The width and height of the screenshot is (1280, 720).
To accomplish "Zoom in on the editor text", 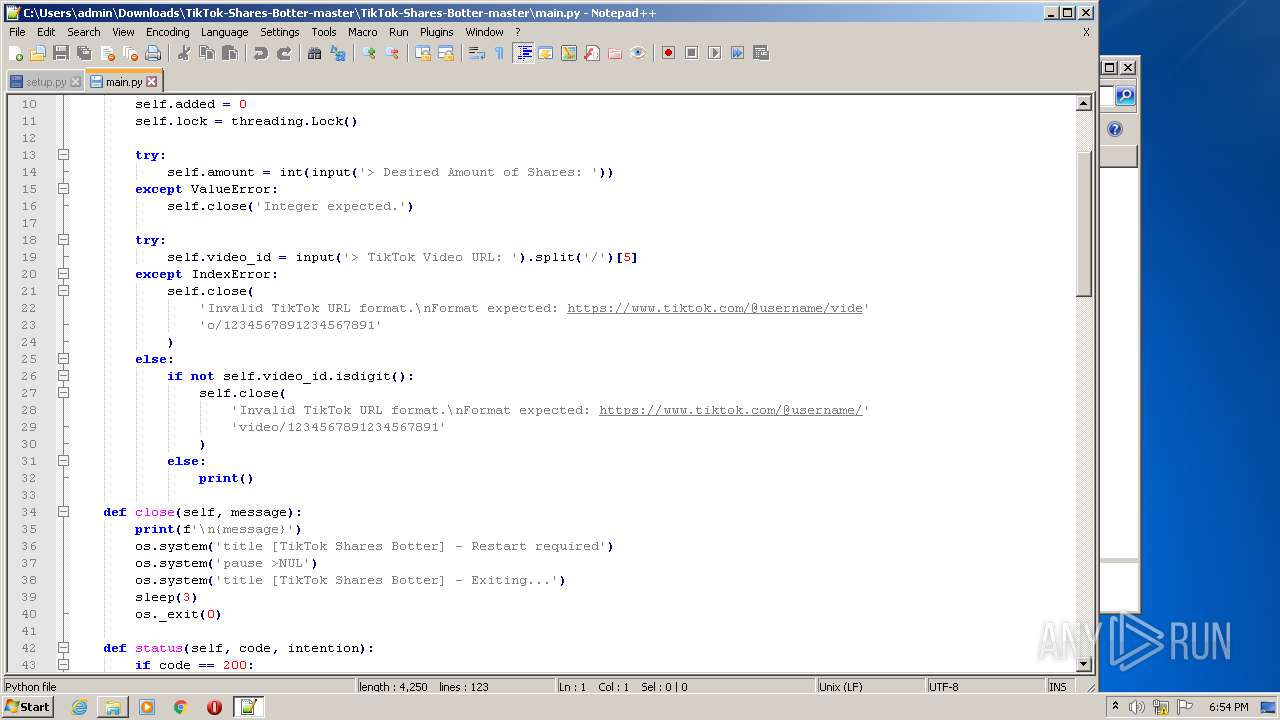I will tap(369, 53).
